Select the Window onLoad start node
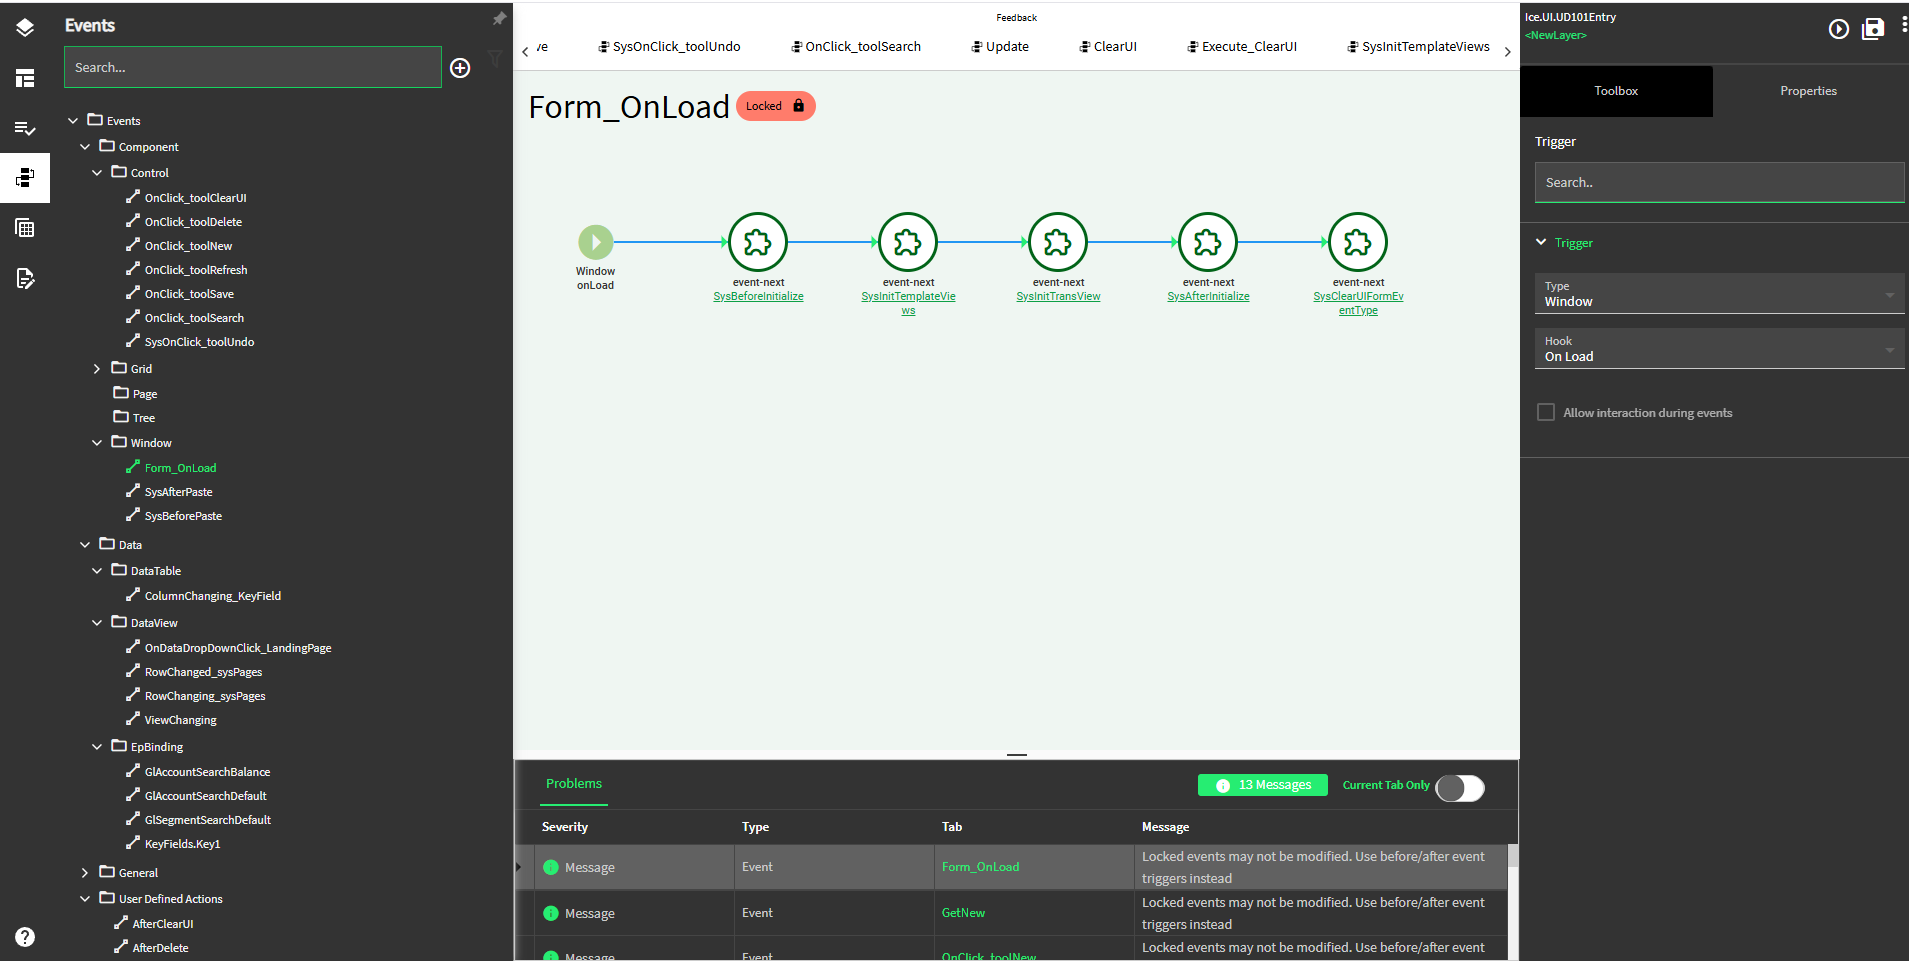The image size is (1909, 961). [x=596, y=242]
